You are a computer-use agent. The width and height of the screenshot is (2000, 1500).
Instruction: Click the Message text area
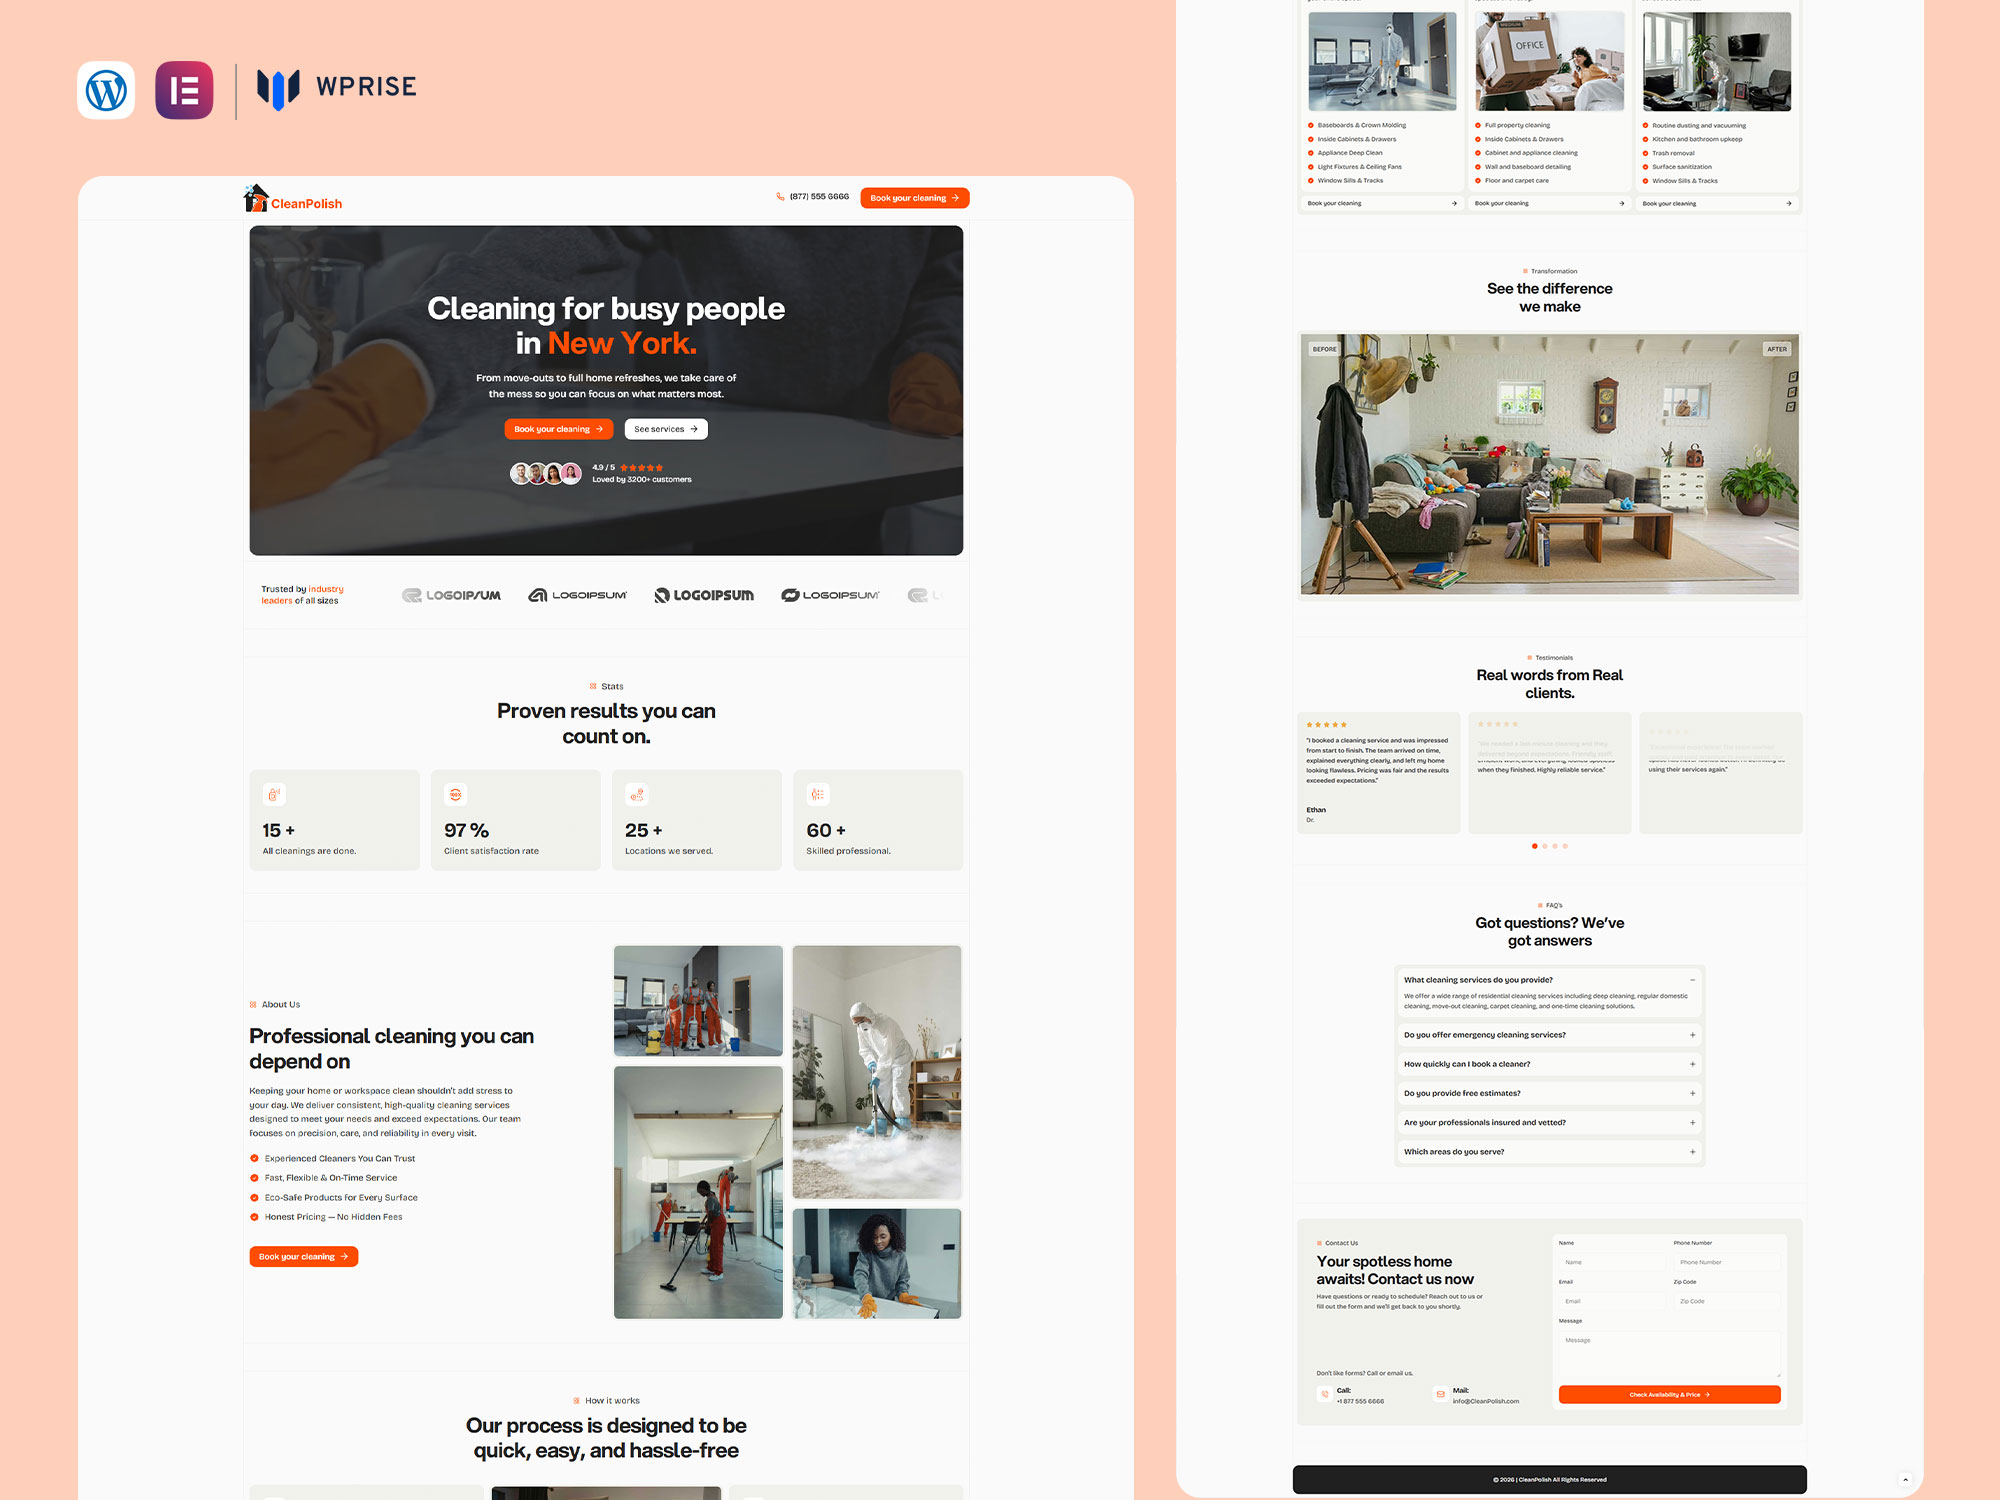tap(1669, 1355)
